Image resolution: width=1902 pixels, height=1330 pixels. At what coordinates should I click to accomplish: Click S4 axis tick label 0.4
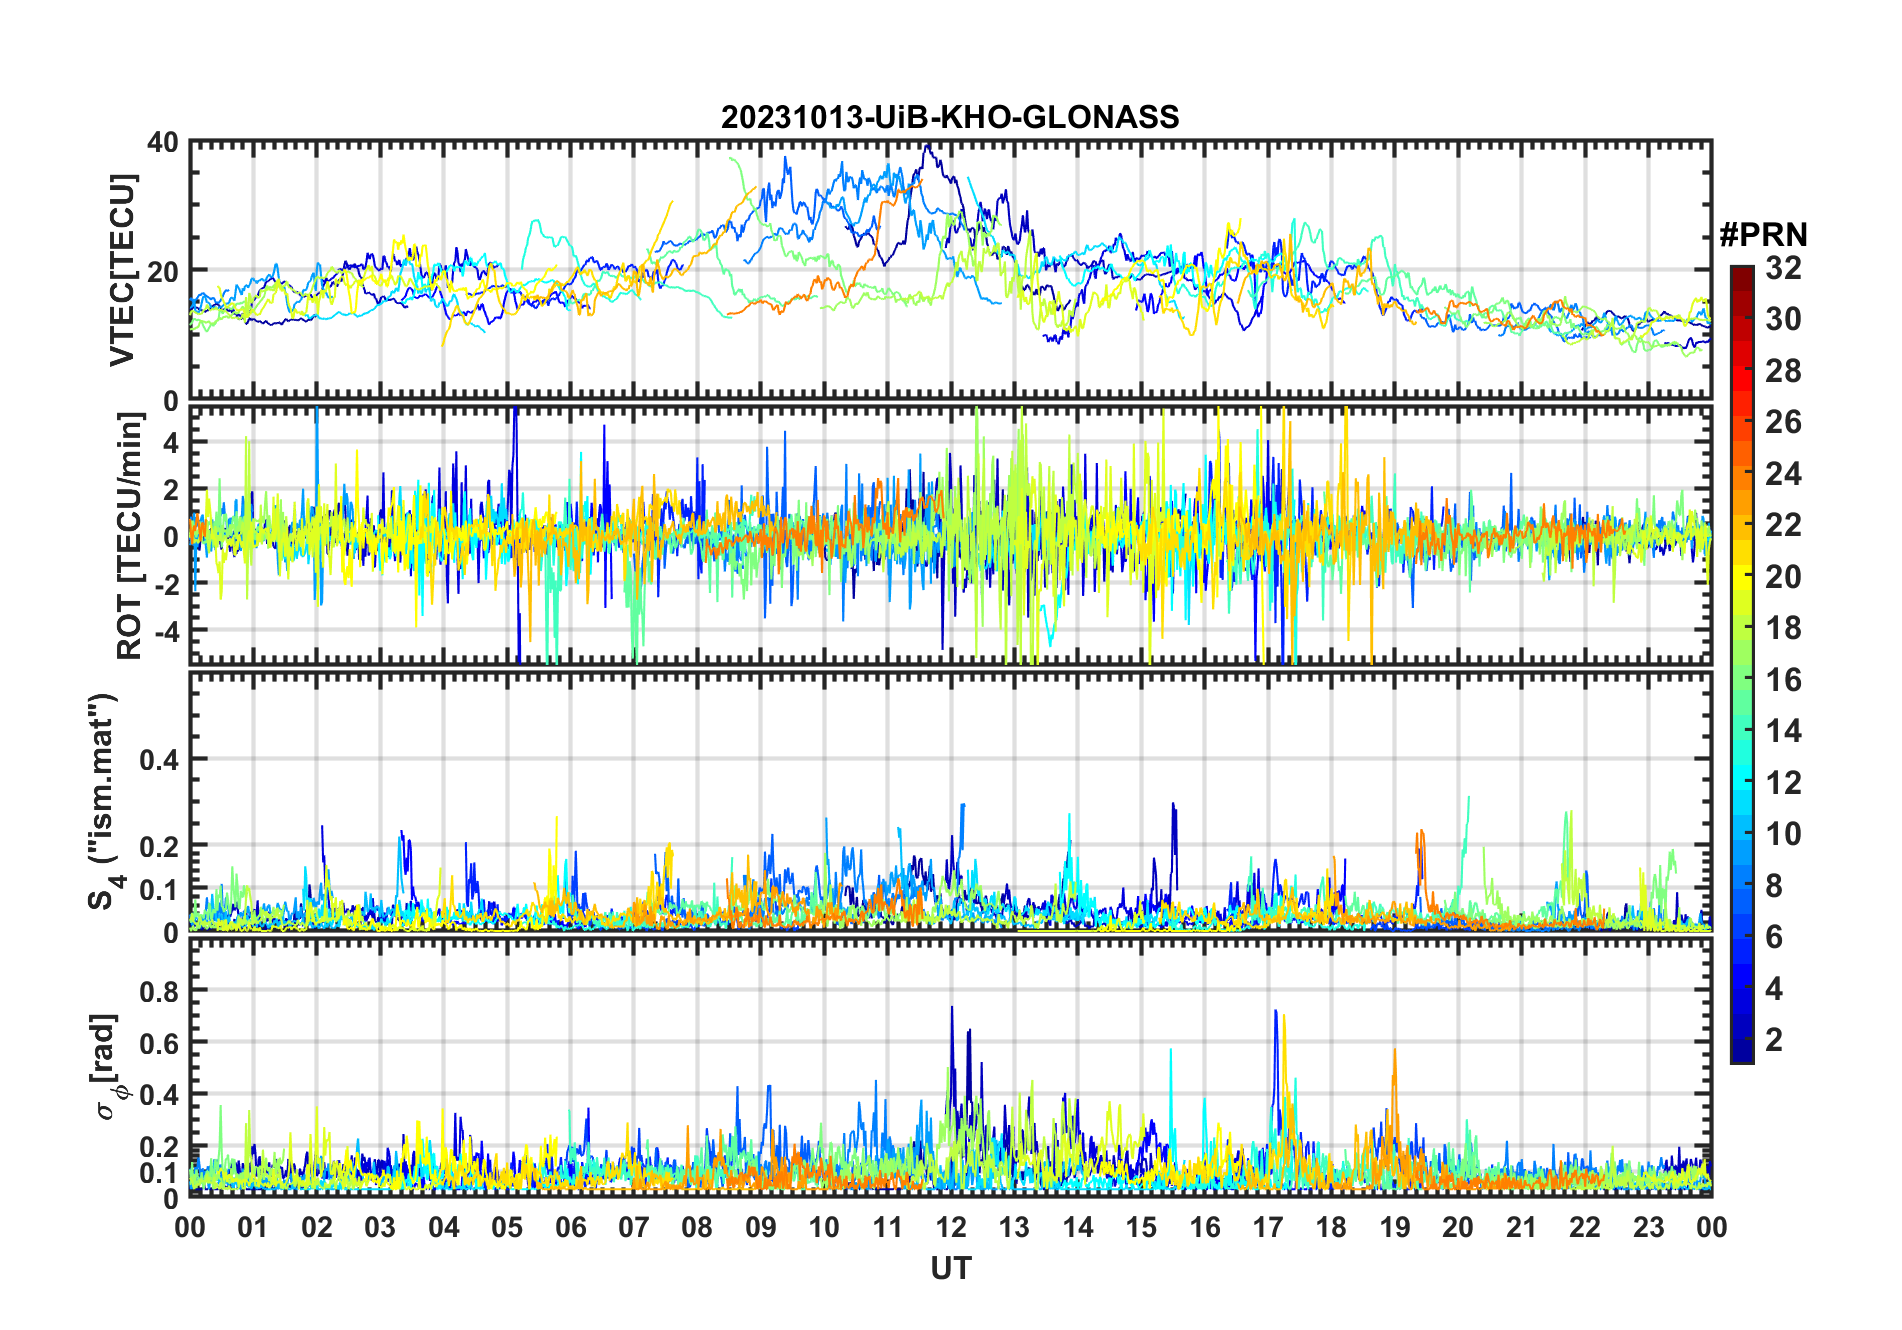(159, 760)
